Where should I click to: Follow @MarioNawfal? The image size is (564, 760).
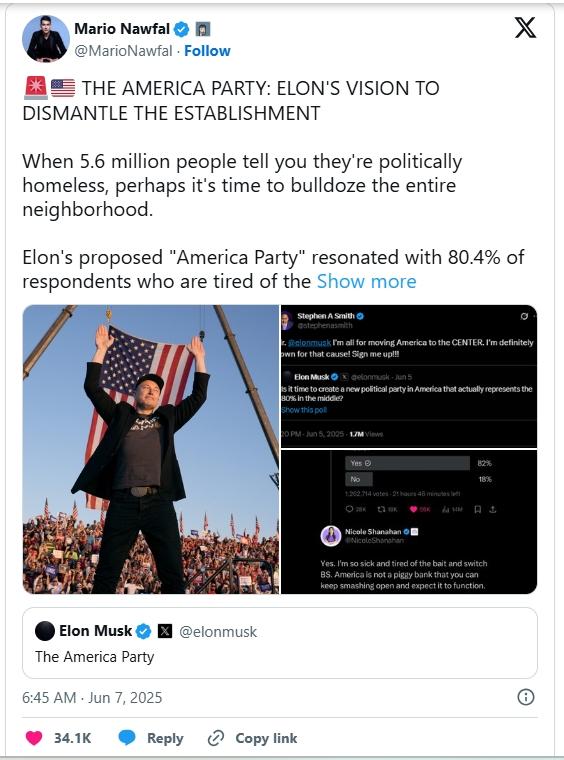pos(207,51)
